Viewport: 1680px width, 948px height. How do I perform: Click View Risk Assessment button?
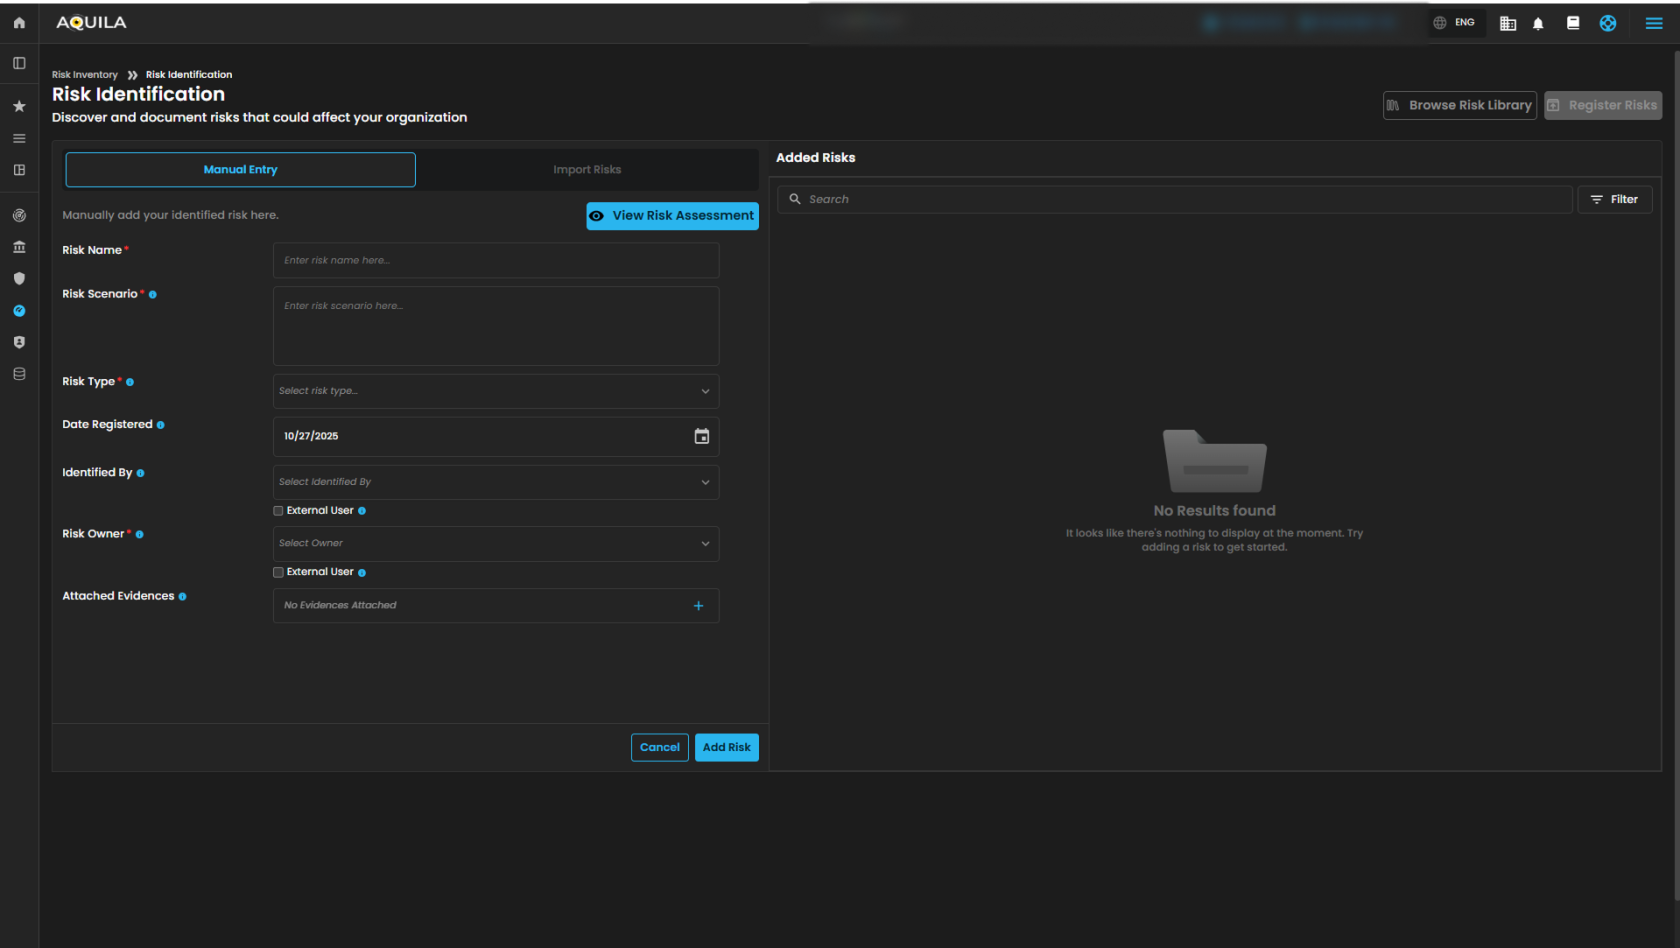(672, 216)
